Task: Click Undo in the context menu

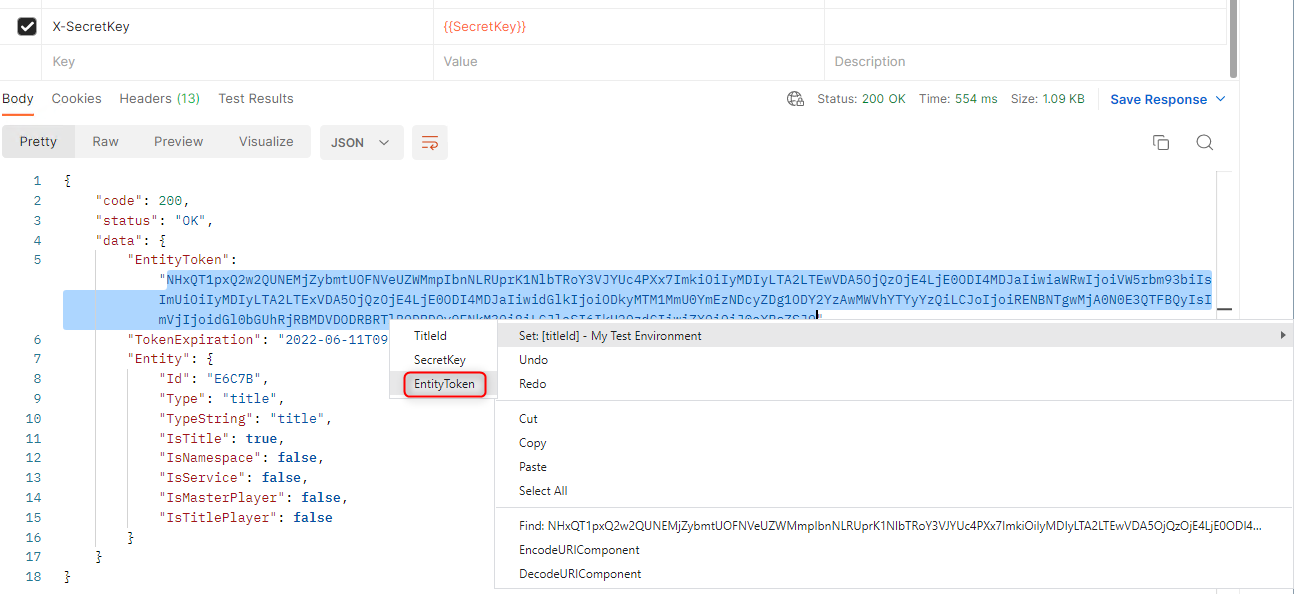Action: pyautogui.click(x=532, y=359)
